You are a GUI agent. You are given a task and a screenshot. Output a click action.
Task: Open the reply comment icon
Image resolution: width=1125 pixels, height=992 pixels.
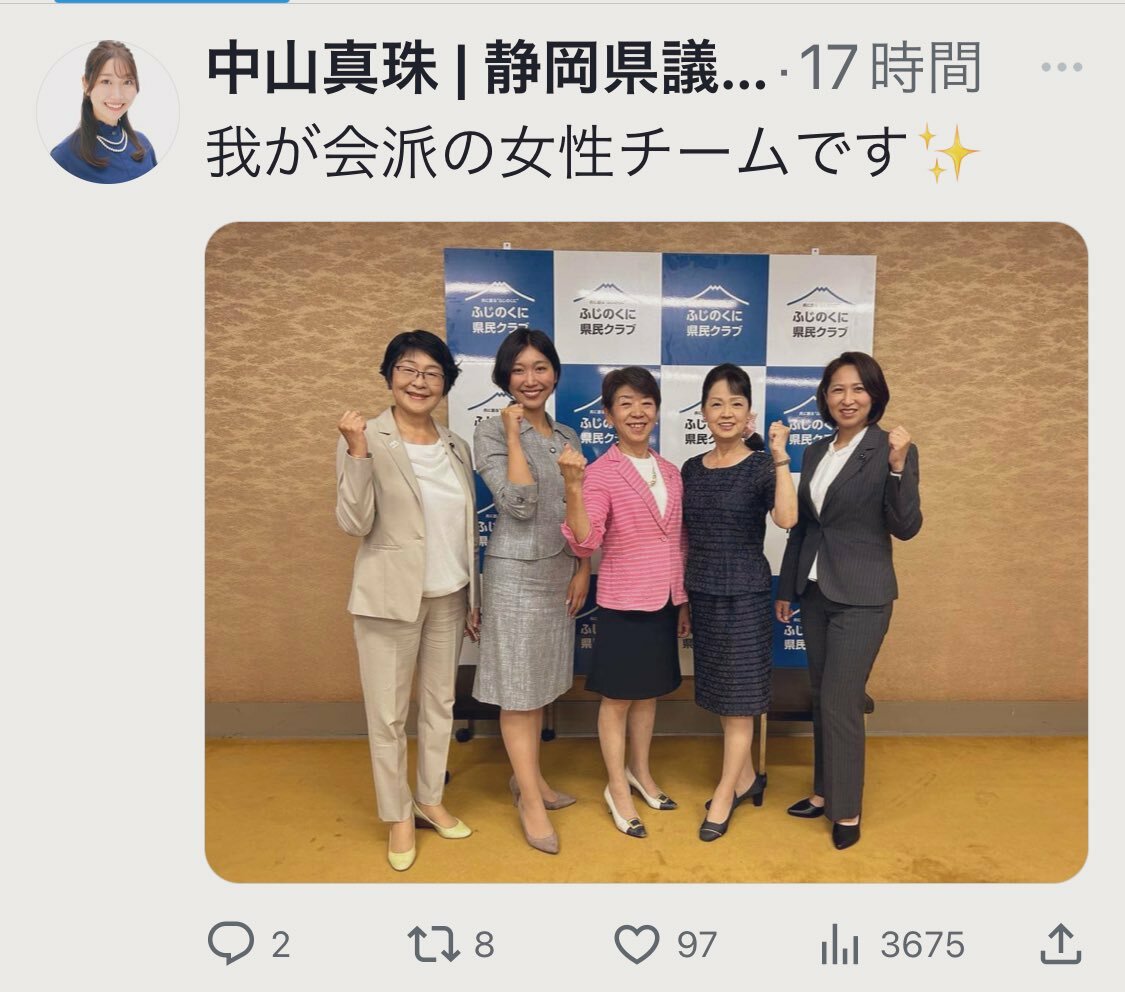tap(230, 943)
